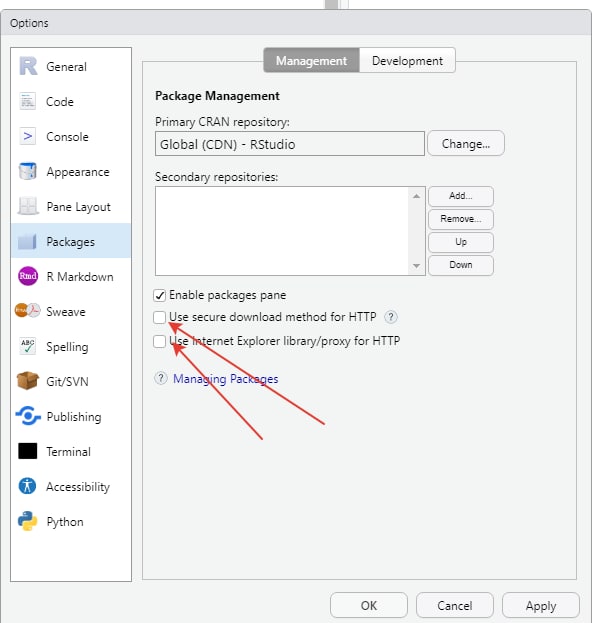592x623 pixels.
Task: Click OK to confirm options
Action: tap(369, 606)
